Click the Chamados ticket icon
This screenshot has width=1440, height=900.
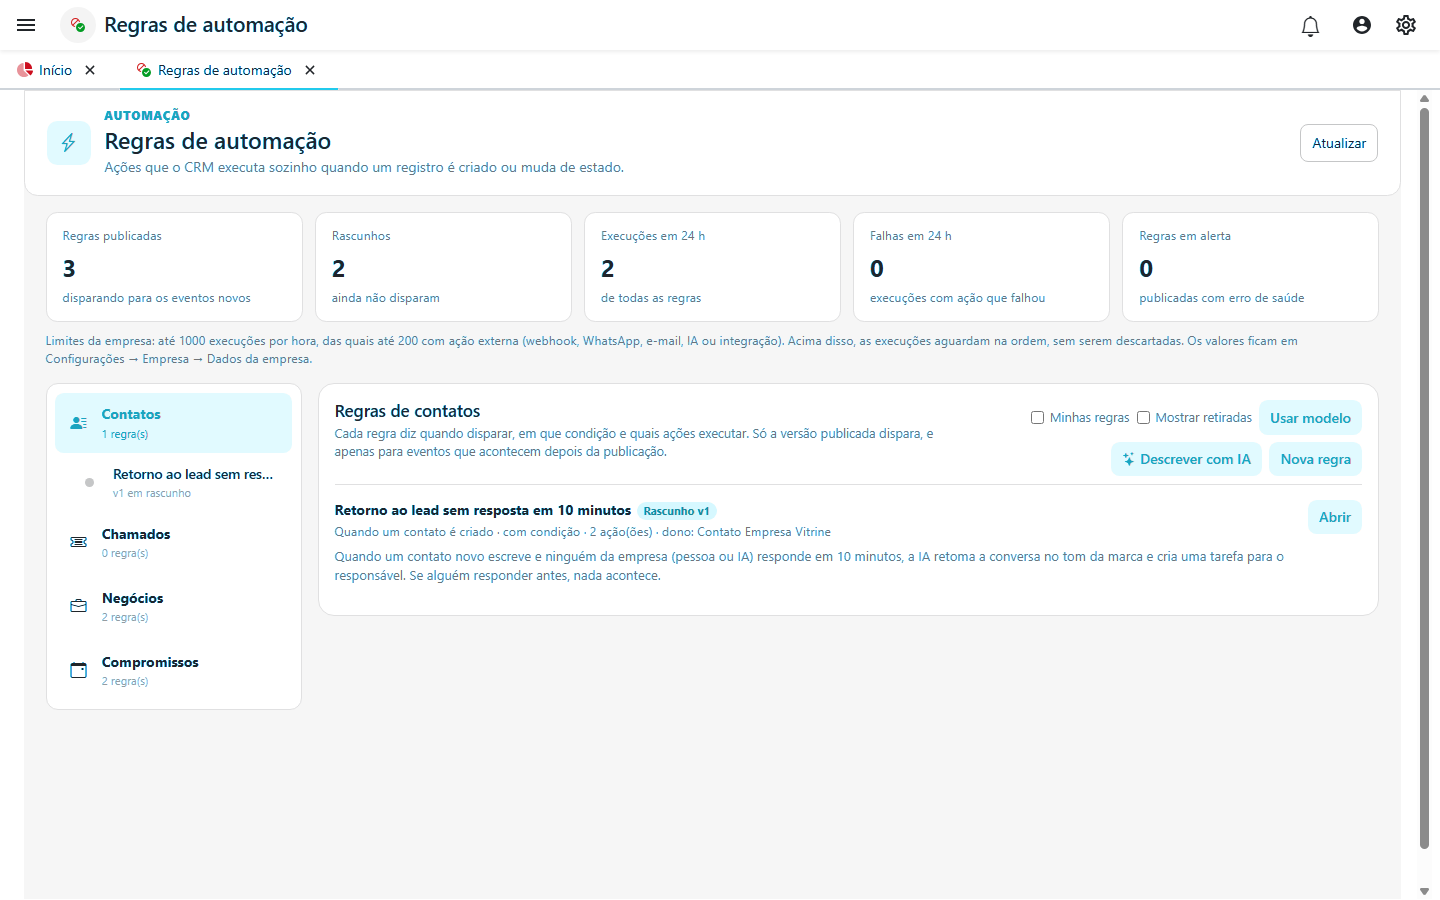point(79,542)
